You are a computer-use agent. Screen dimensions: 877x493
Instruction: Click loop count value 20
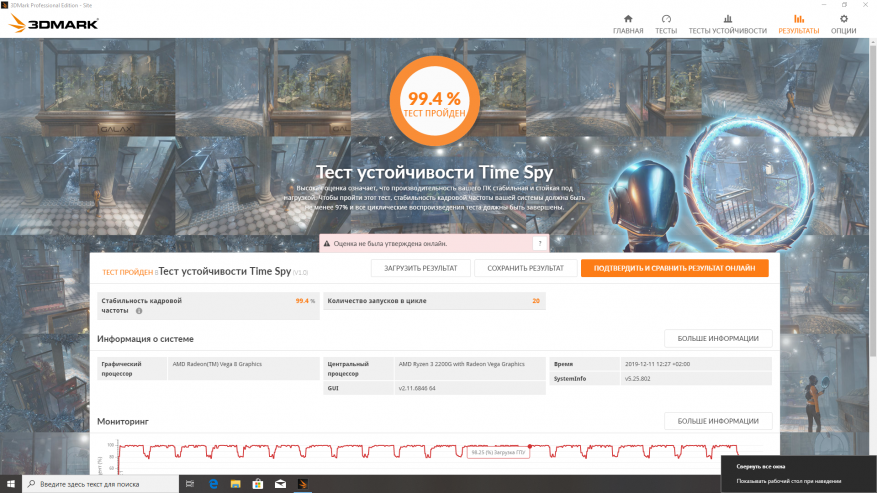[x=536, y=301]
